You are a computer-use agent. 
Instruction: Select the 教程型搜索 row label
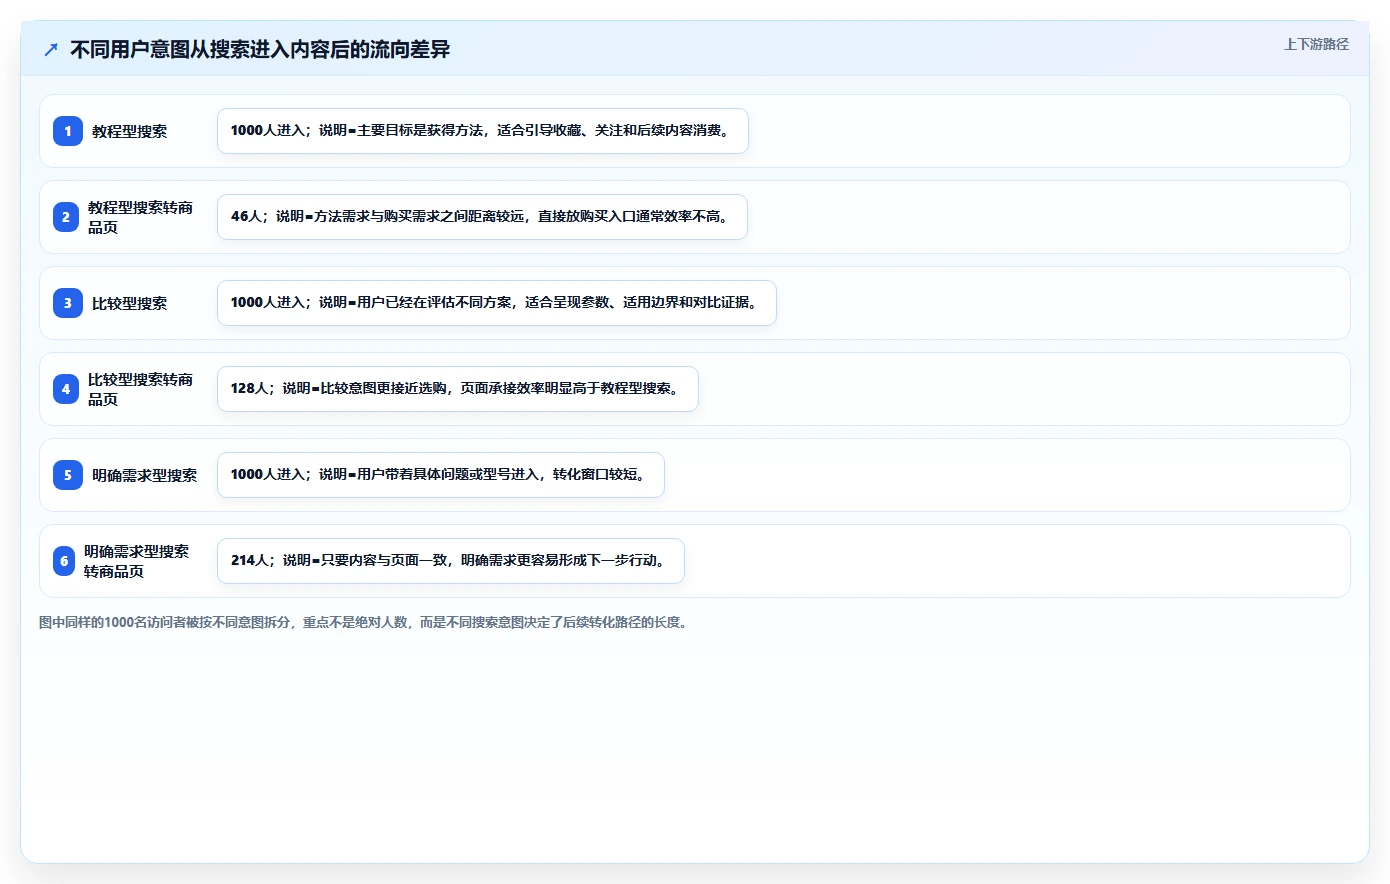pos(130,131)
